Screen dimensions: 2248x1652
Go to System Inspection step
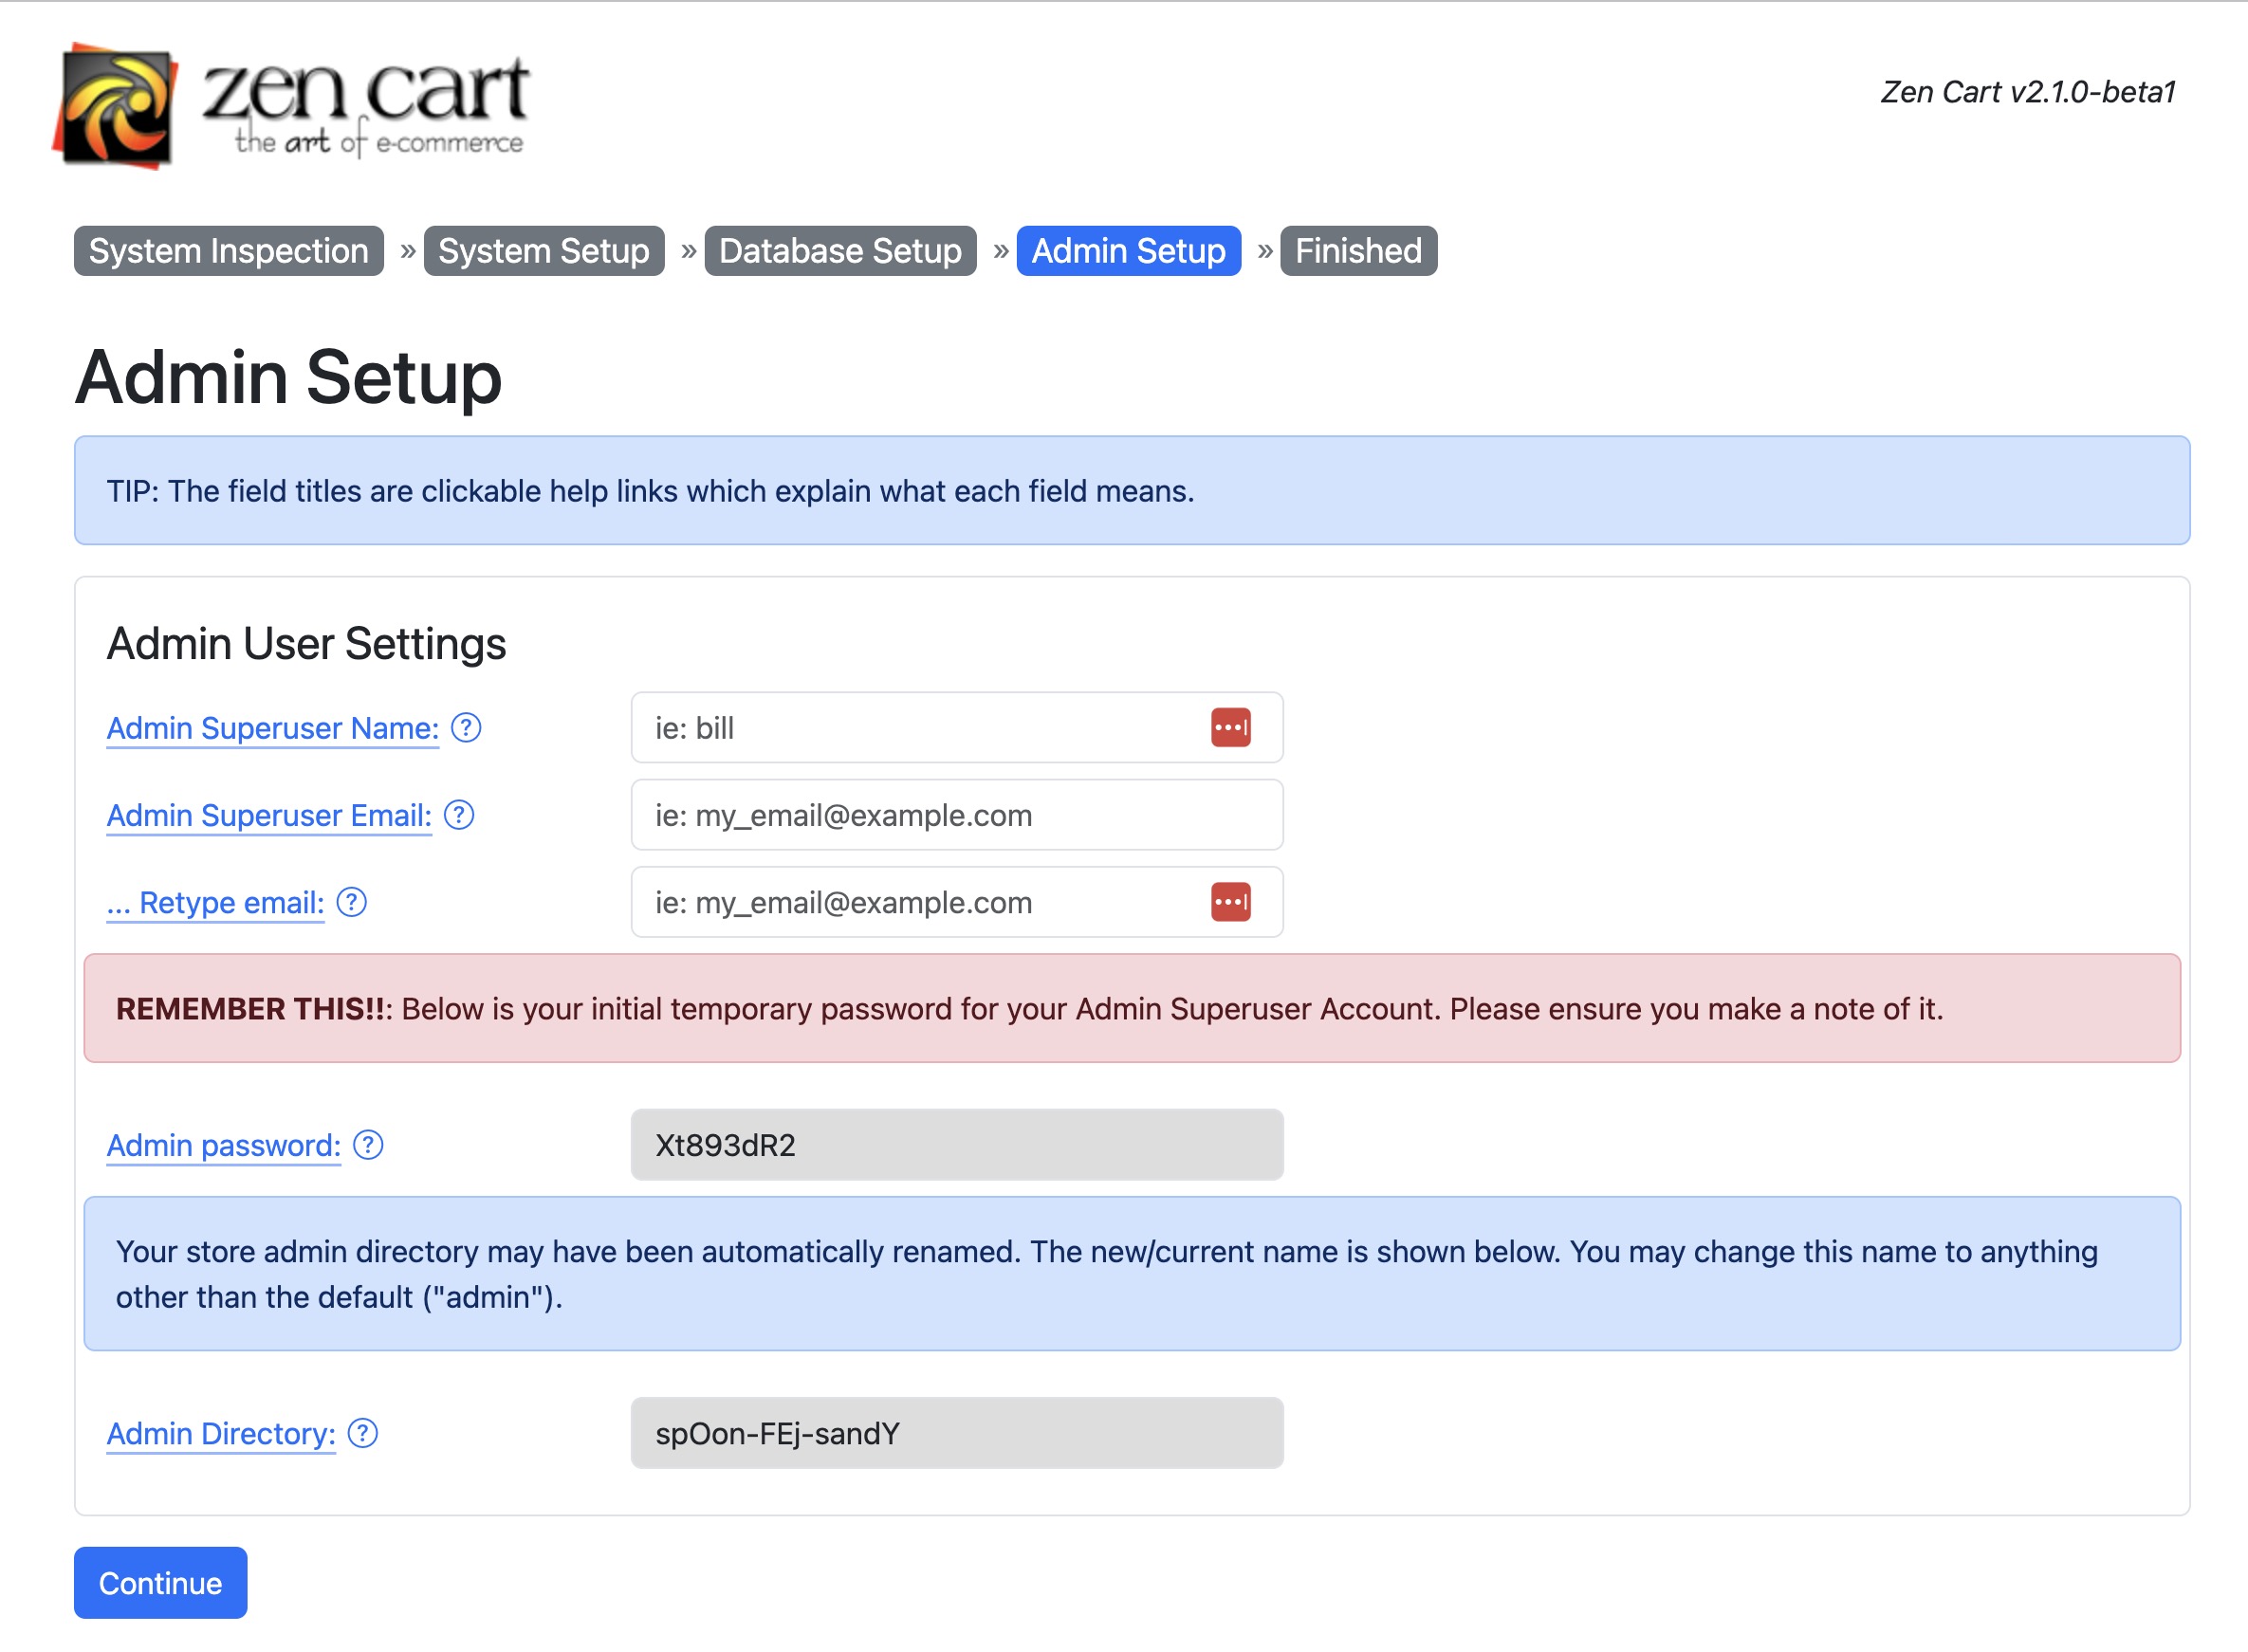(x=229, y=251)
